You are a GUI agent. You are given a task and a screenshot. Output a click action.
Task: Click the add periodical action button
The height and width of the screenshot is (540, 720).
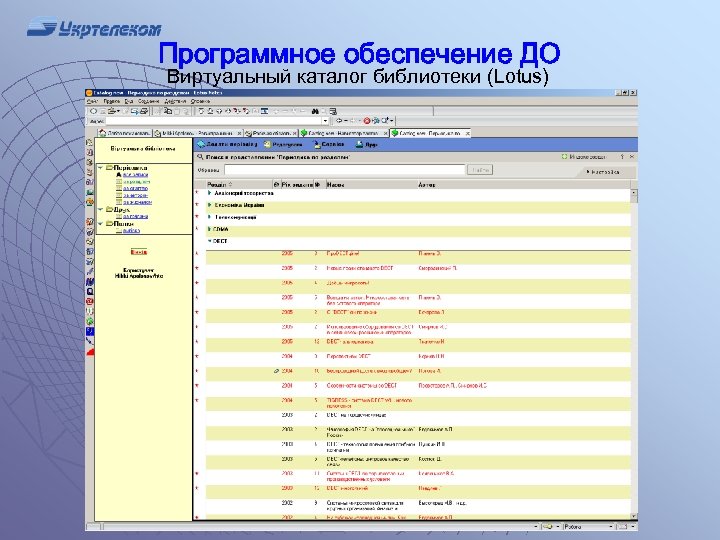point(227,144)
